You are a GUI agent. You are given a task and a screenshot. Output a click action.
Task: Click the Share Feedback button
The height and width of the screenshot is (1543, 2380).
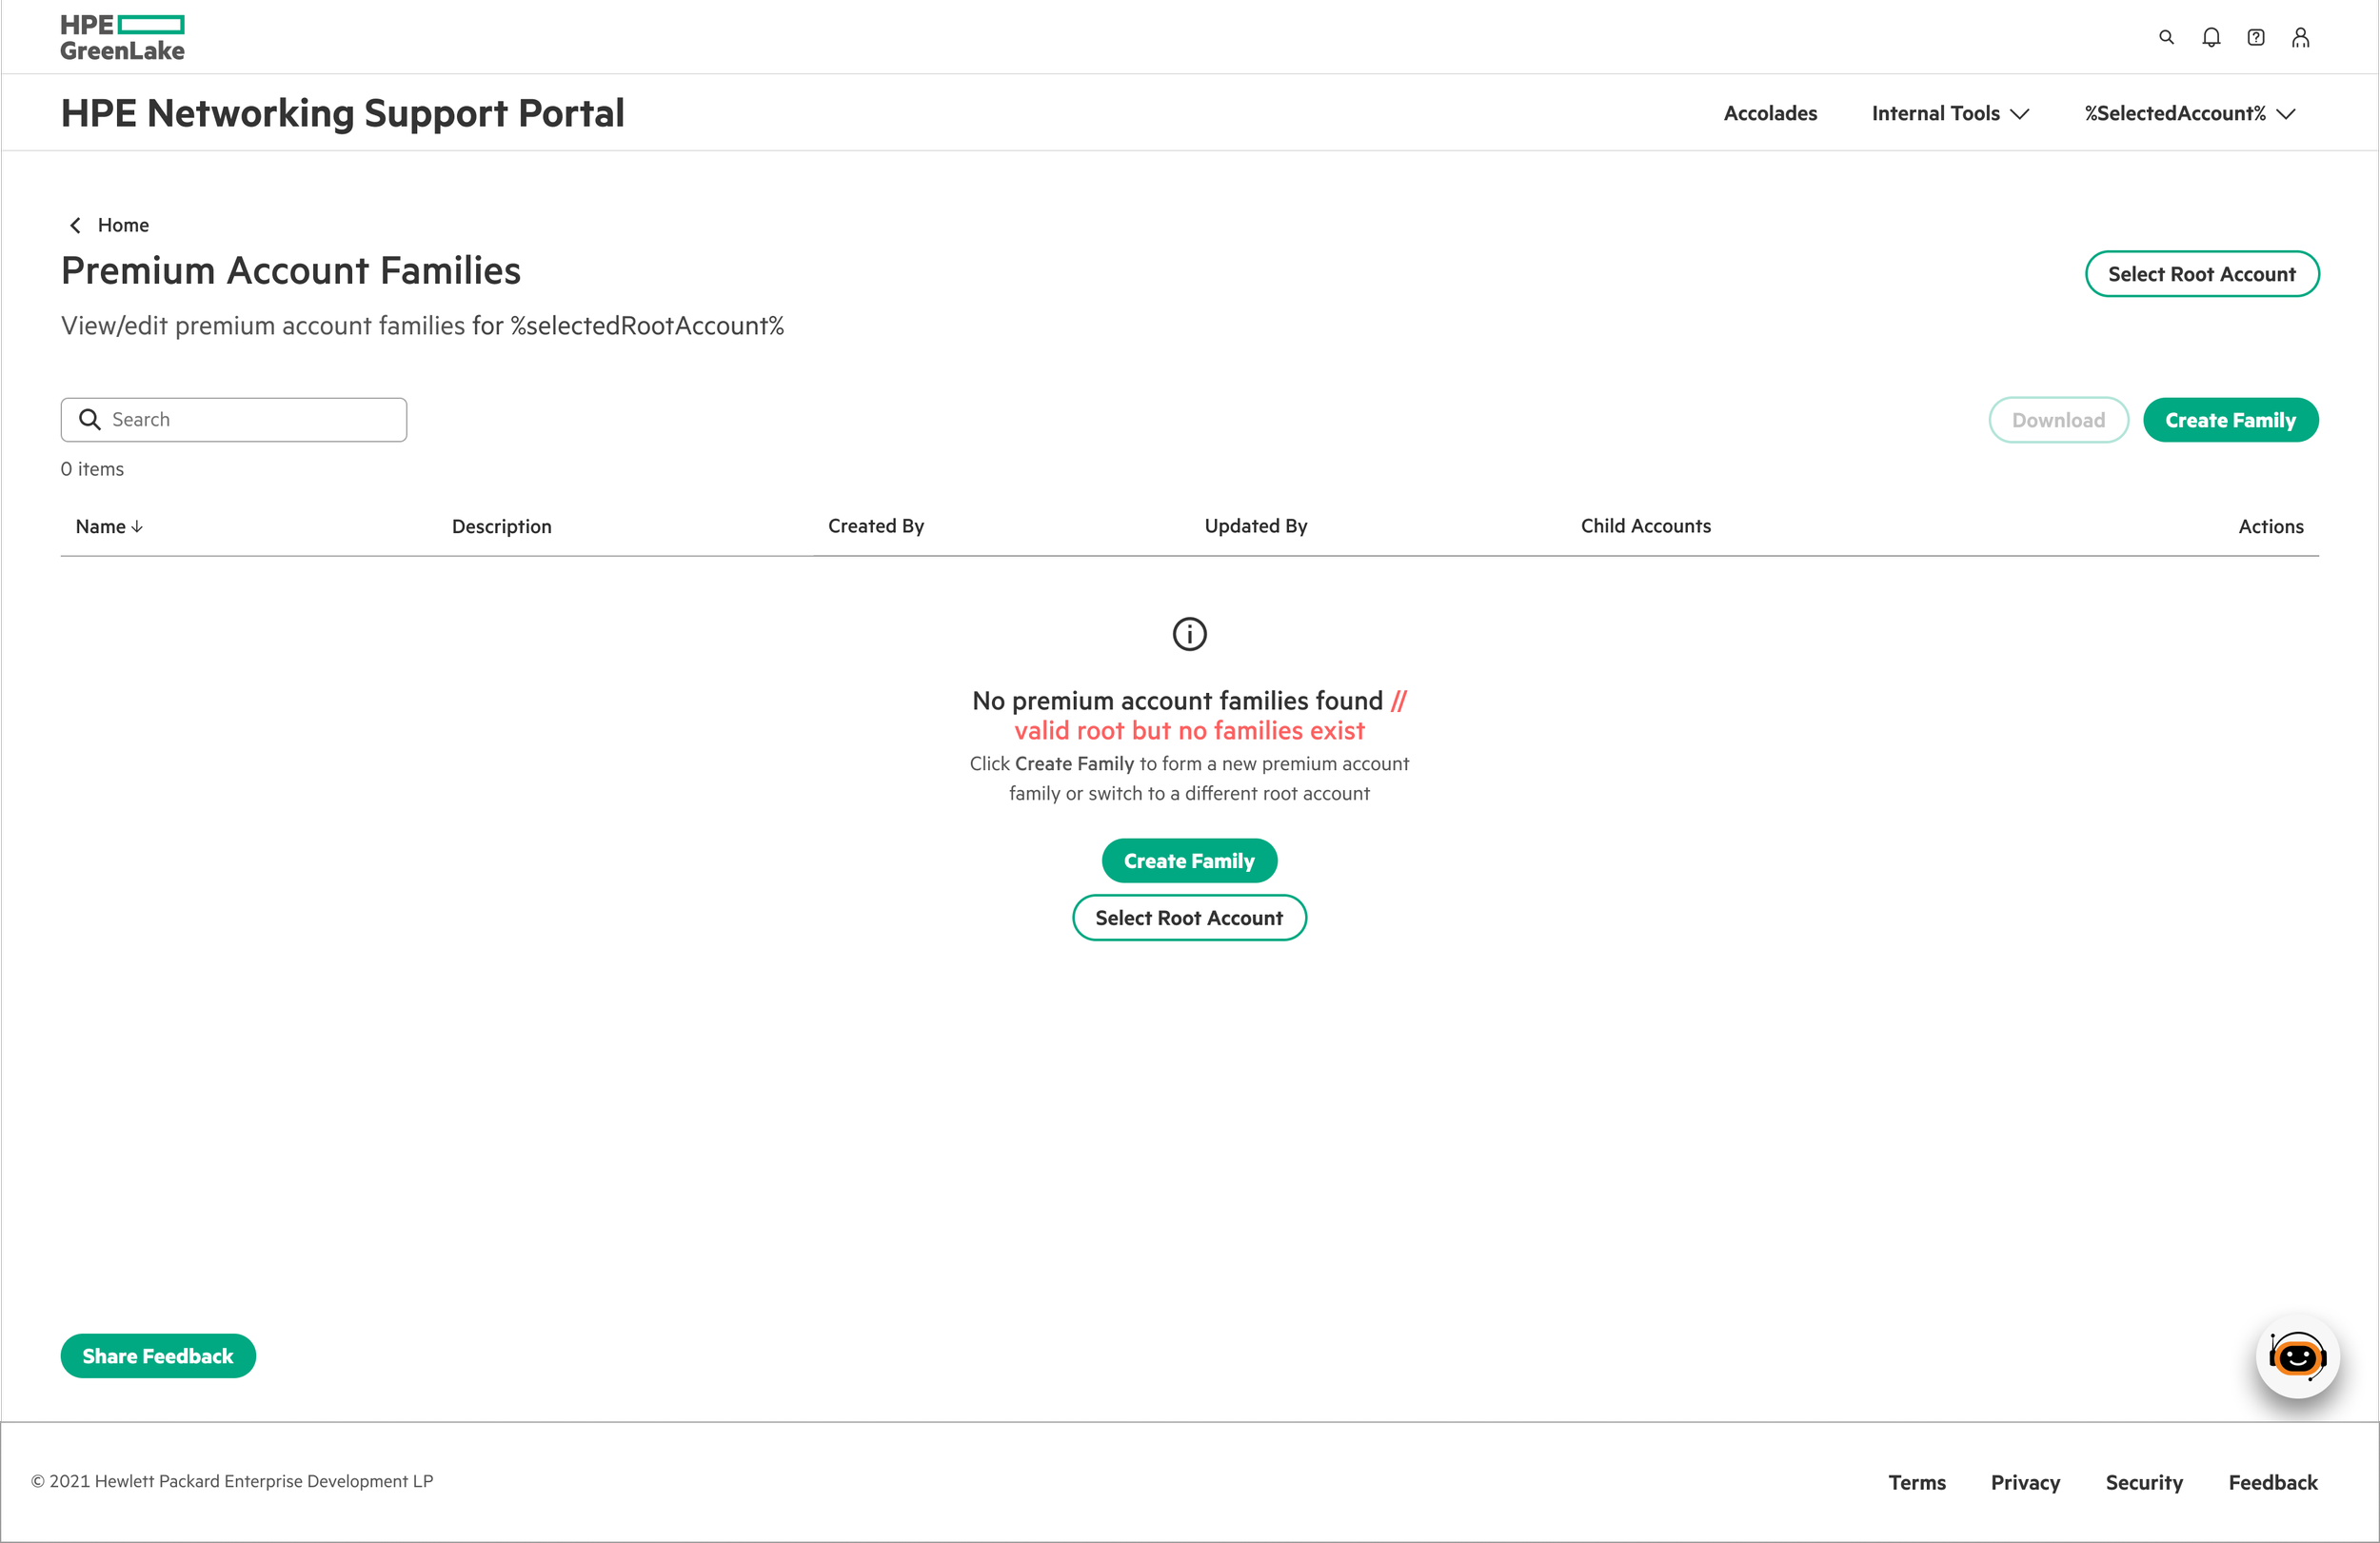tap(158, 1356)
